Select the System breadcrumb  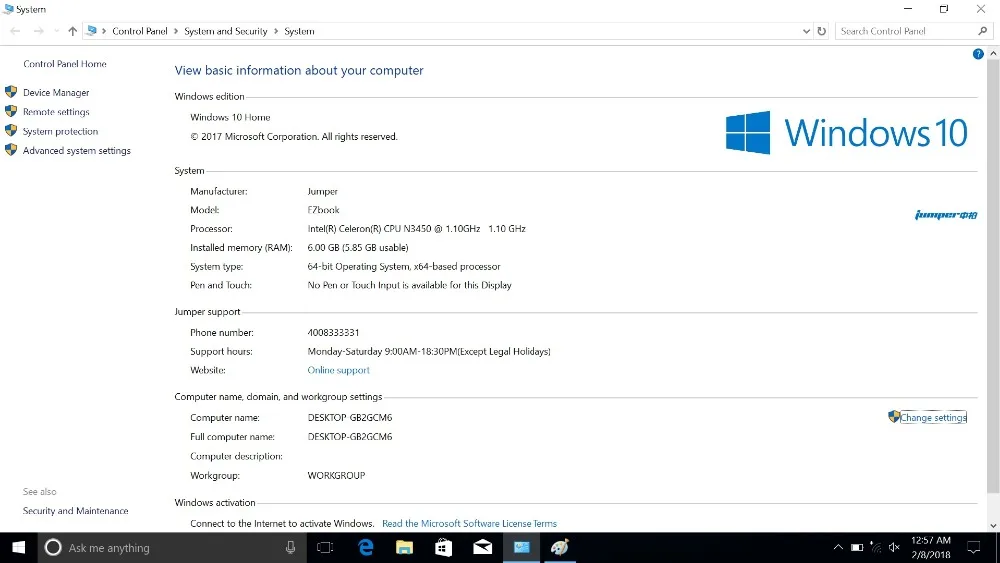pos(299,31)
